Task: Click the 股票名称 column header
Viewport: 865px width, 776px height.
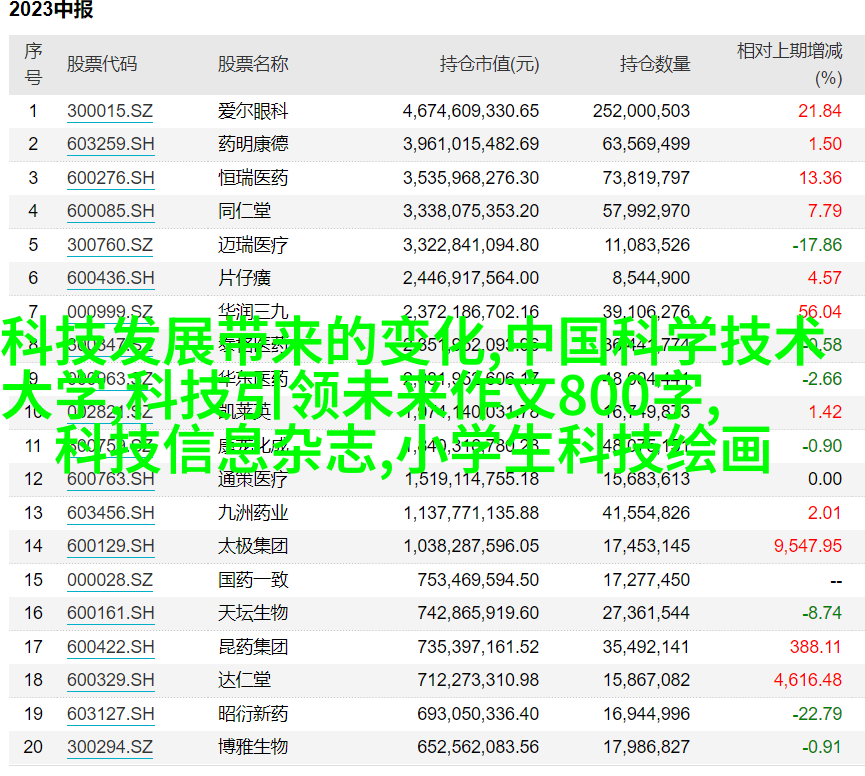Action: pos(253,65)
